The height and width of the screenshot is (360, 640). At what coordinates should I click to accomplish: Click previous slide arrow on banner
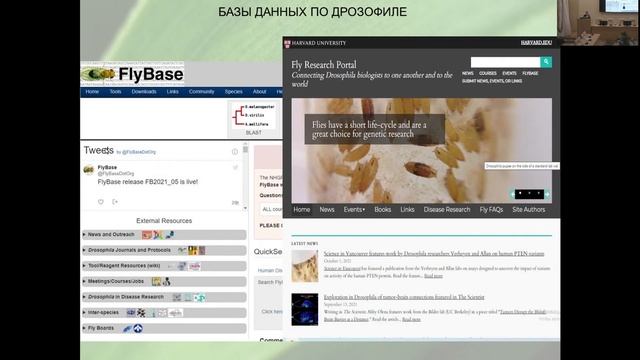point(512,195)
